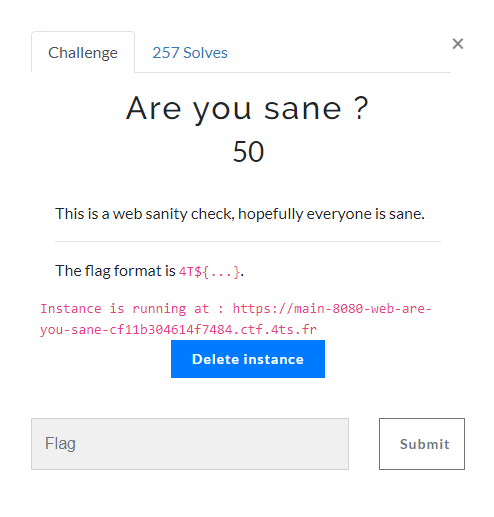This screenshot has height=517, width=494.
Task: Click the word 'hopefully' in the description
Action: (x=270, y=214)
